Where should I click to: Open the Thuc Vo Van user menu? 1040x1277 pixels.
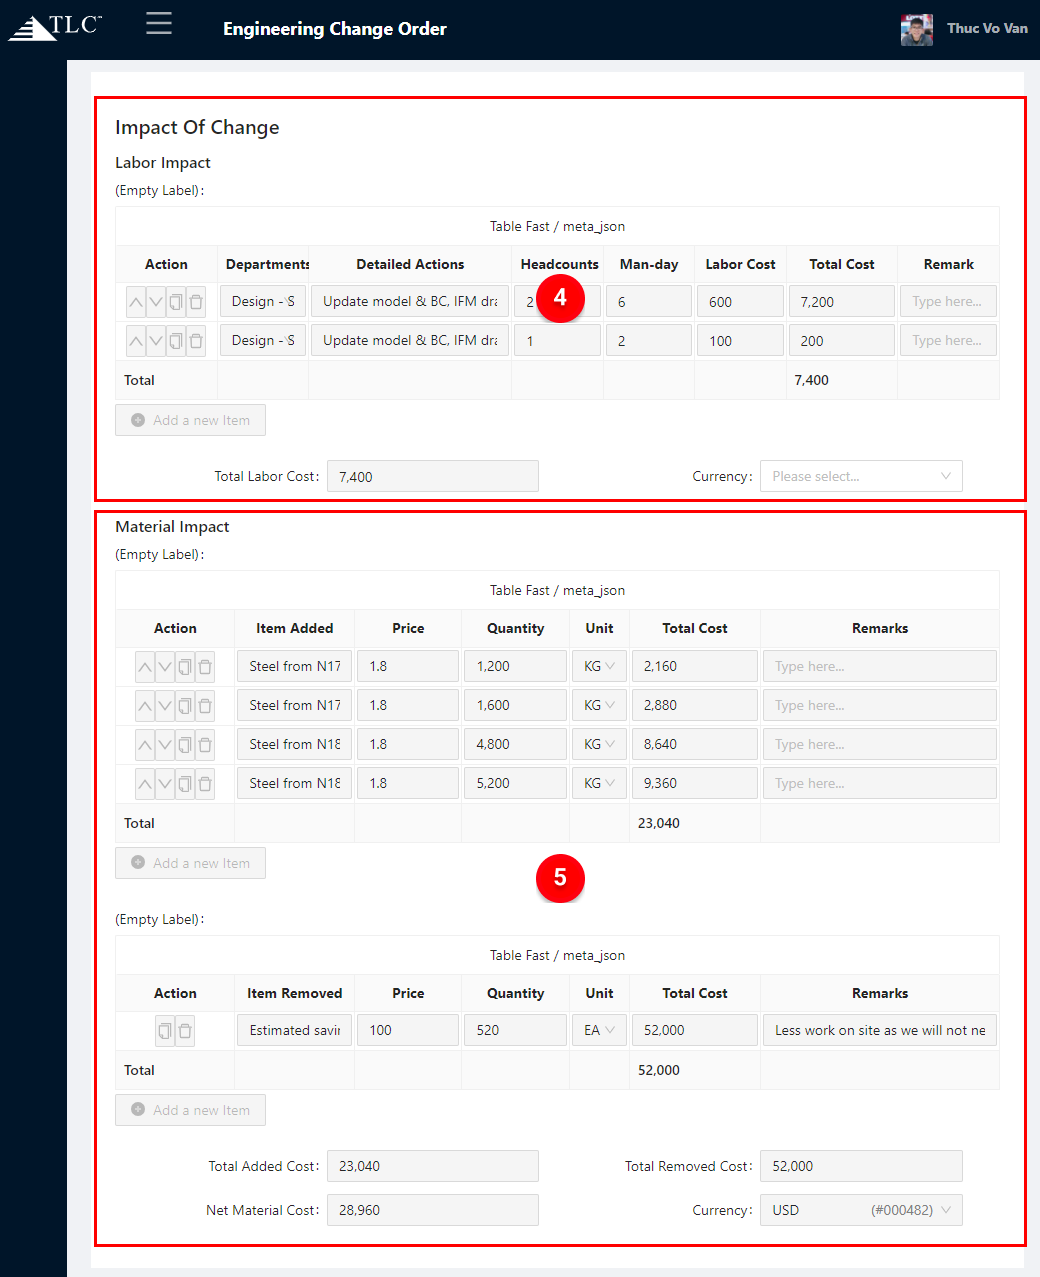click(x=965, y=29)
